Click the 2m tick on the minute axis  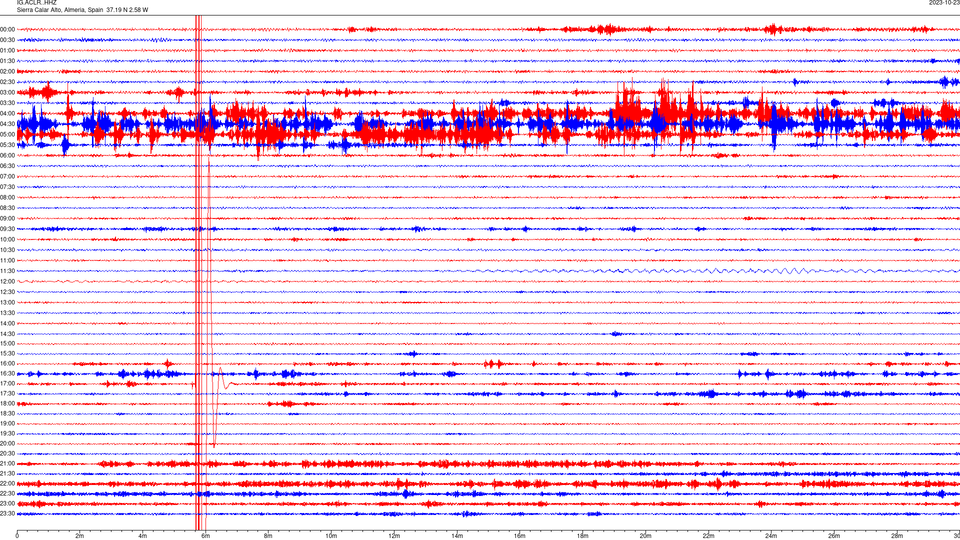[x=80, y=536]
